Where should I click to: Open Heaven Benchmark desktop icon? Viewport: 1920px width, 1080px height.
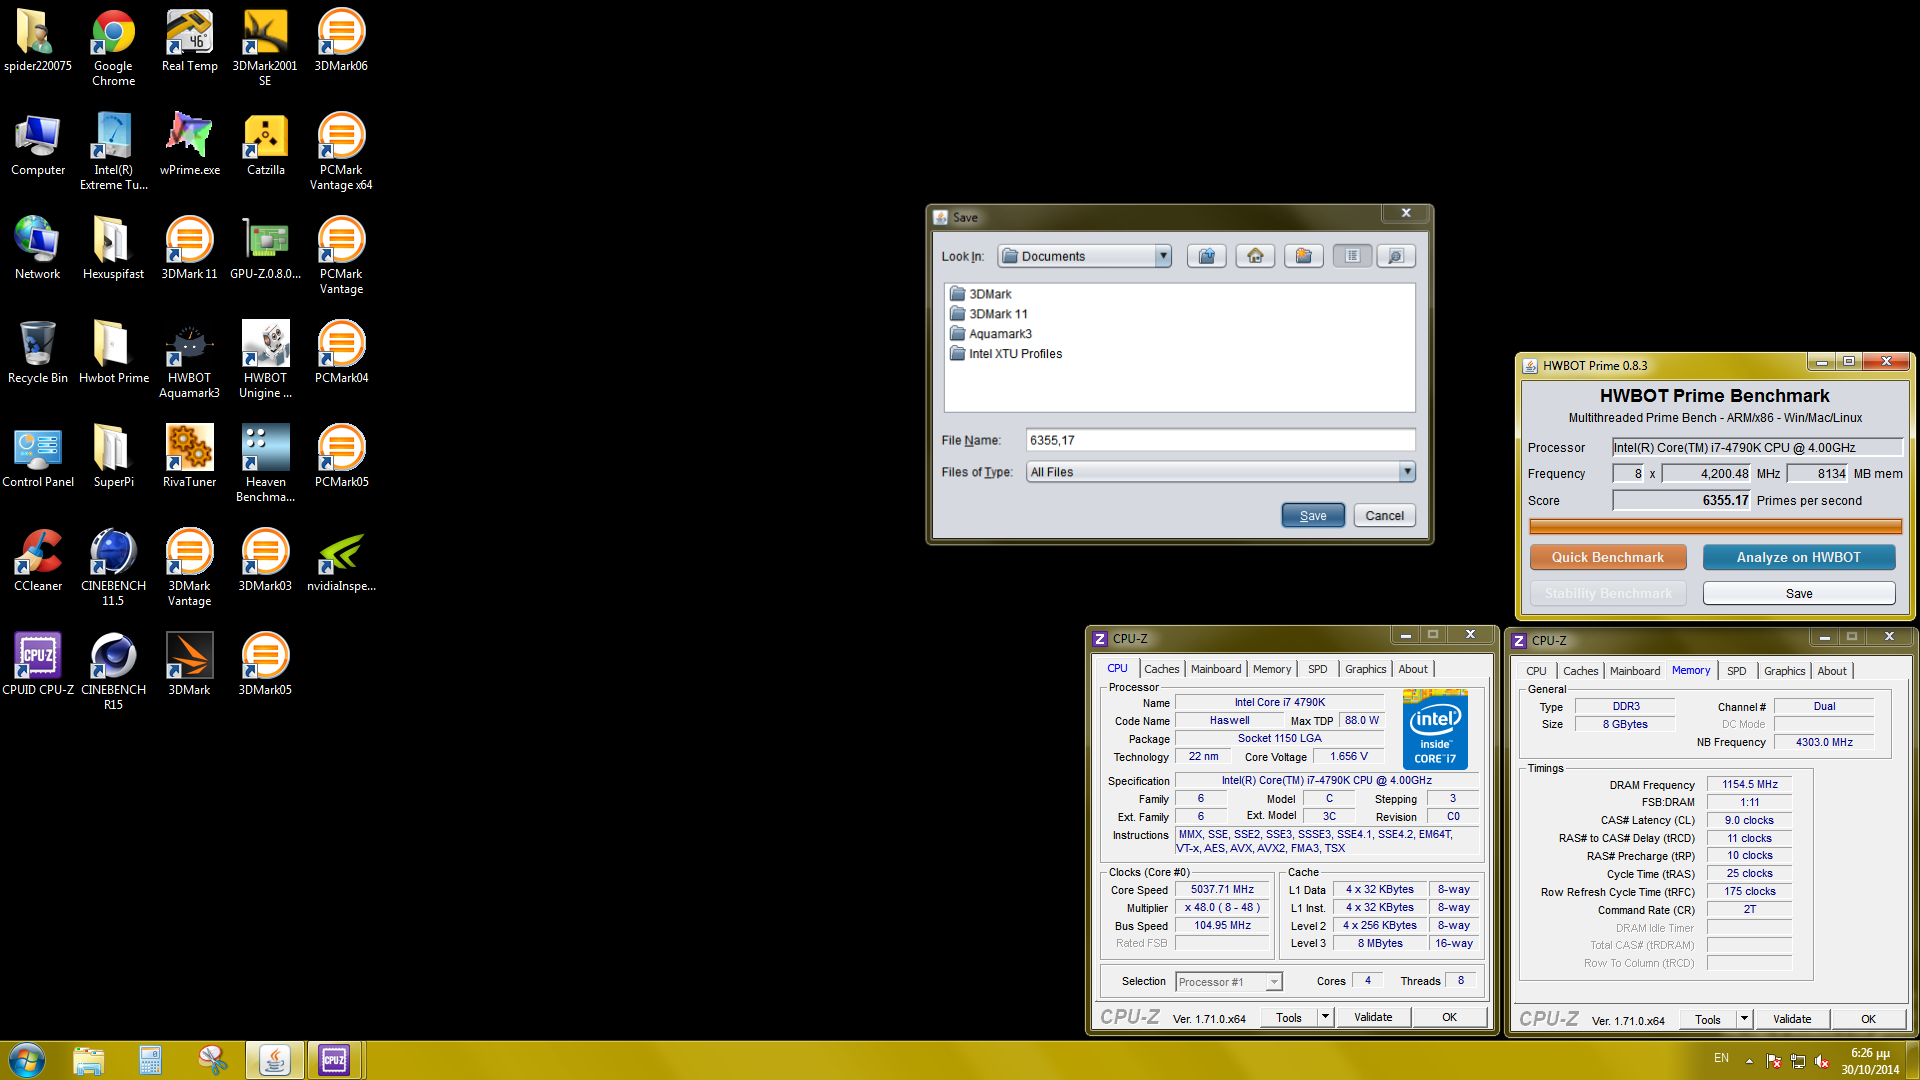pos(265,463)
